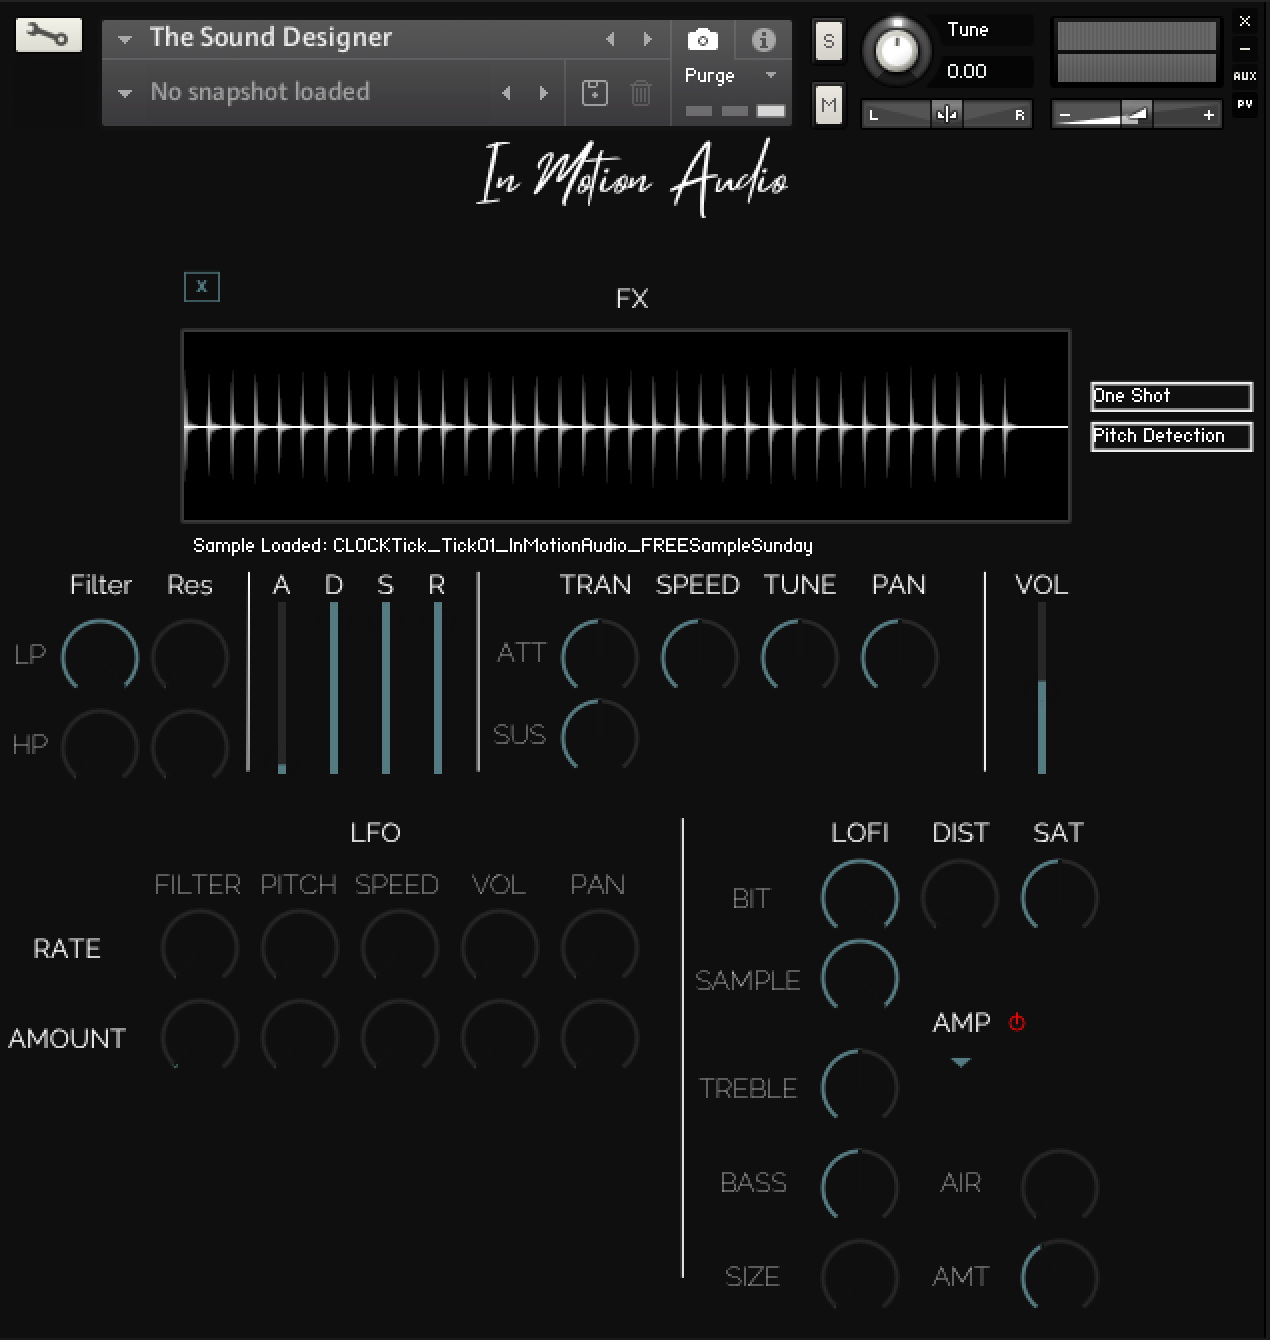Open the snapshot list dropdown arrow
1270x1340 pixels.
point(125,94)
